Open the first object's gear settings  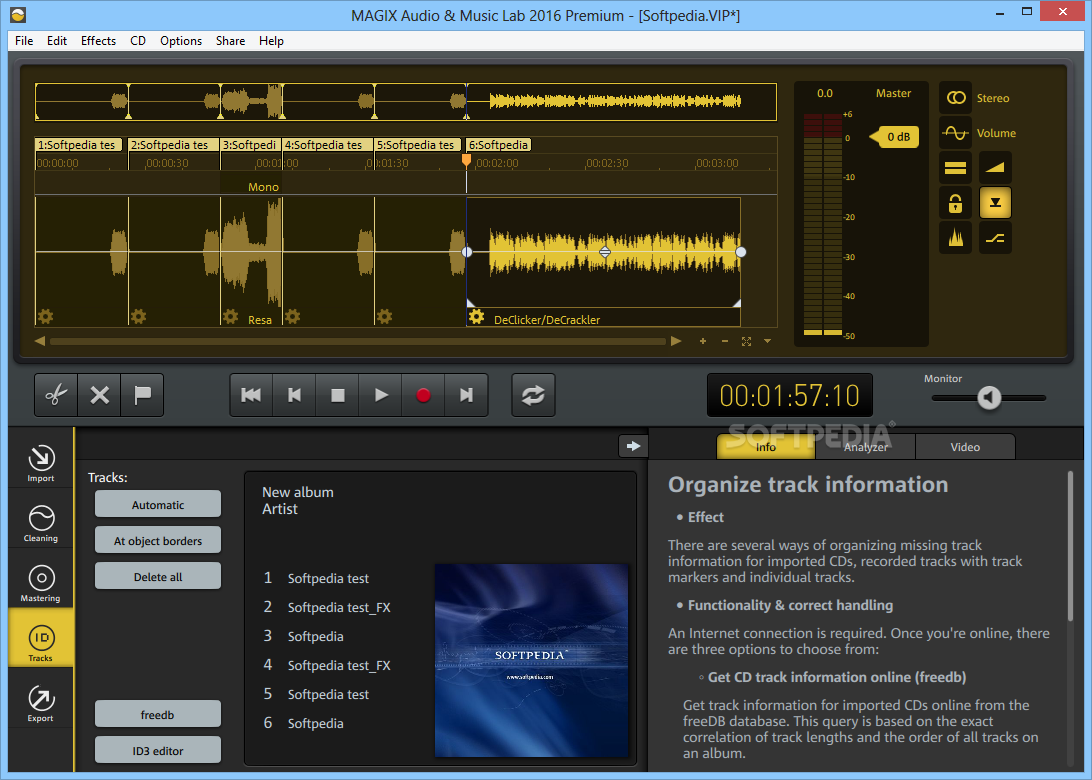(x=45, y=318)
